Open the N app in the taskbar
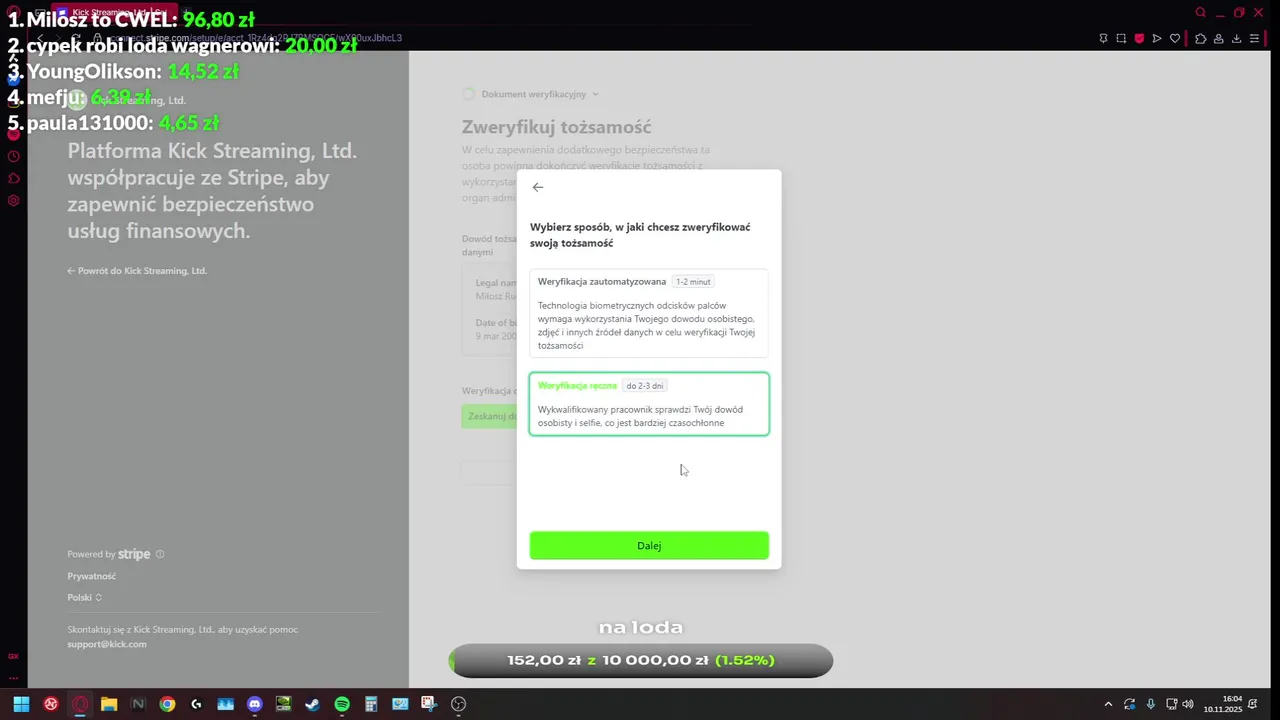Viewport: 1280px width, 720px height. (x=138, y=704)
